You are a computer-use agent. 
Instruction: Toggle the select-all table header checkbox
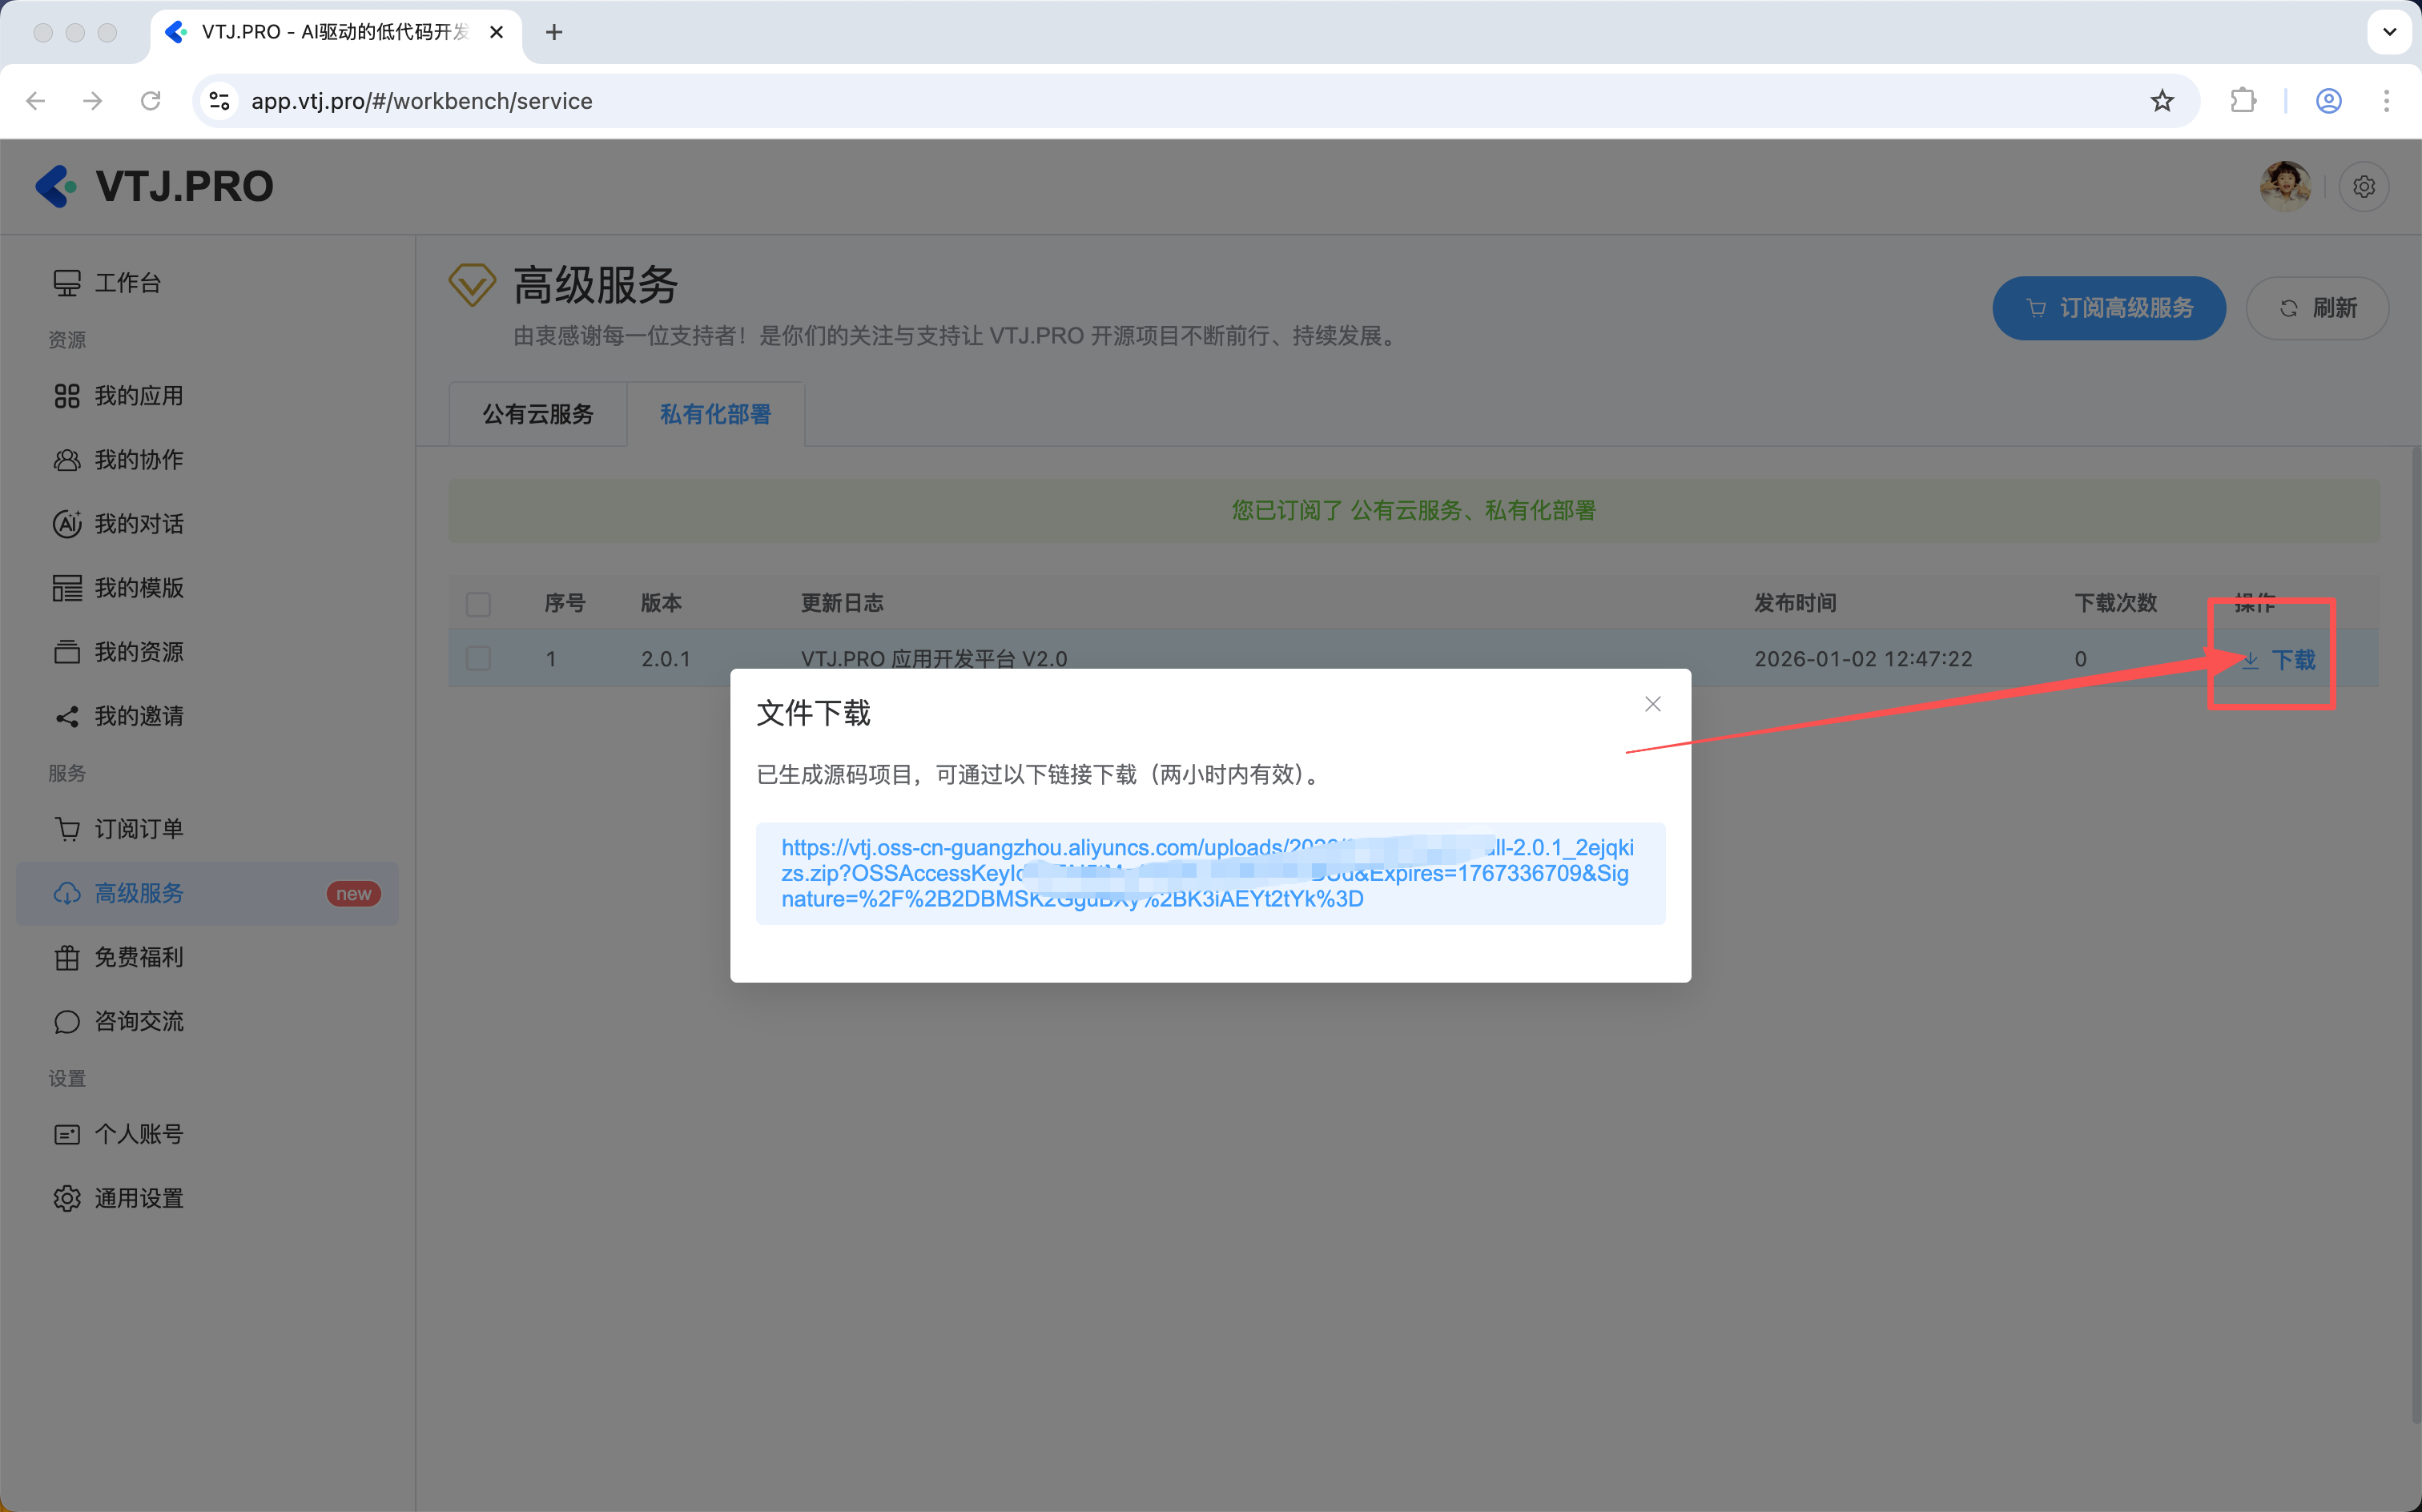[x=478, y=604]
